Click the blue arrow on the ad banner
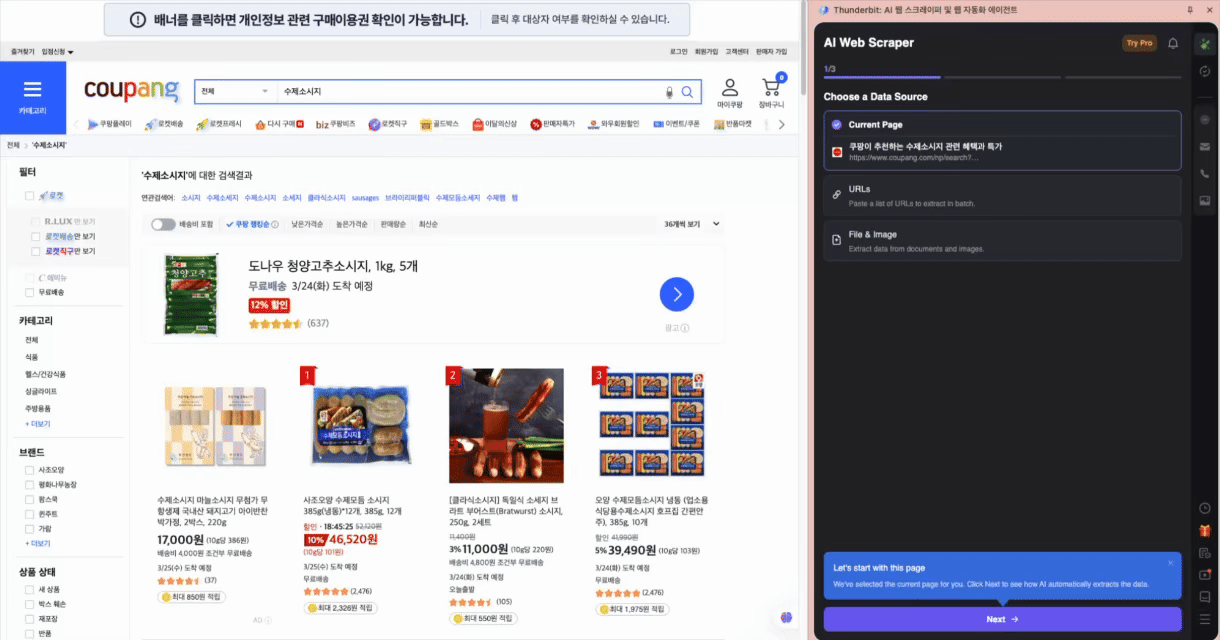This screenshot has height=640, width=1220. (x=677, y=294)
